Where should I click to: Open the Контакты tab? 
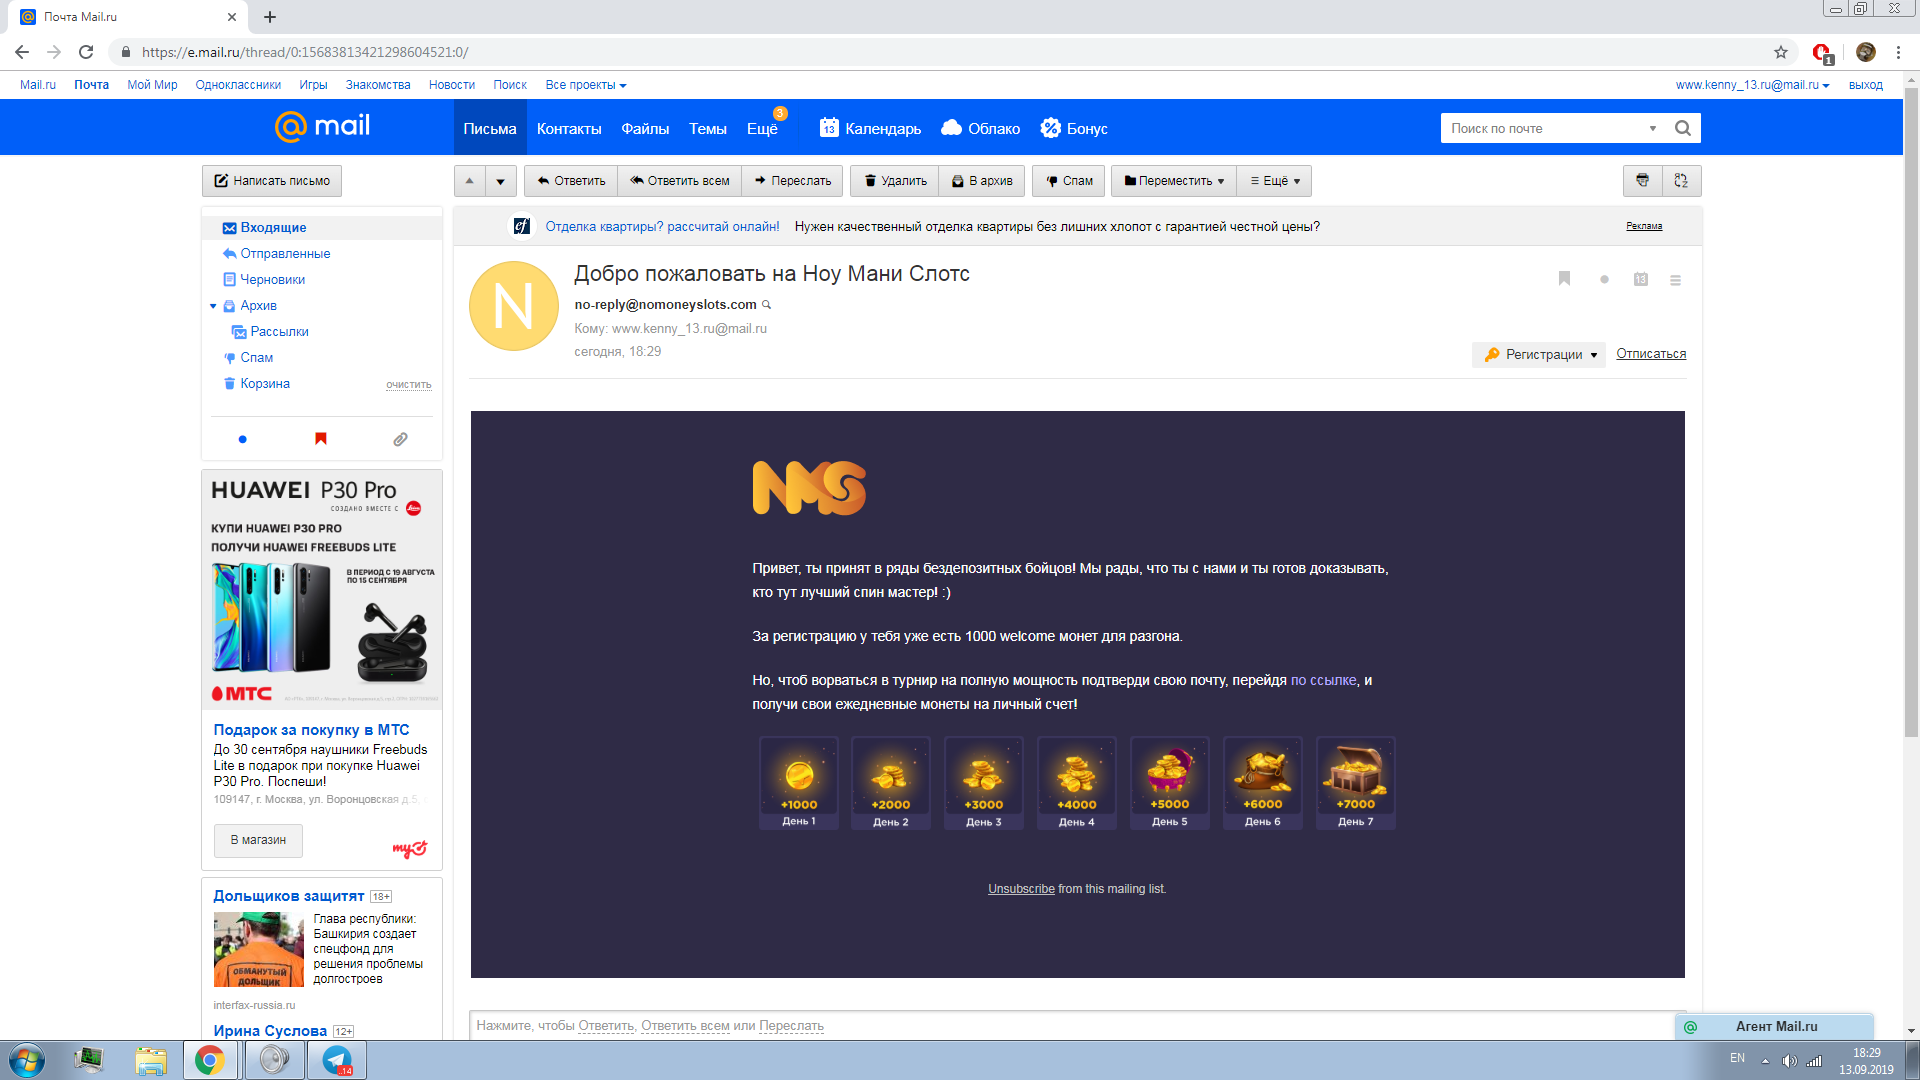(x=568, y=128)
